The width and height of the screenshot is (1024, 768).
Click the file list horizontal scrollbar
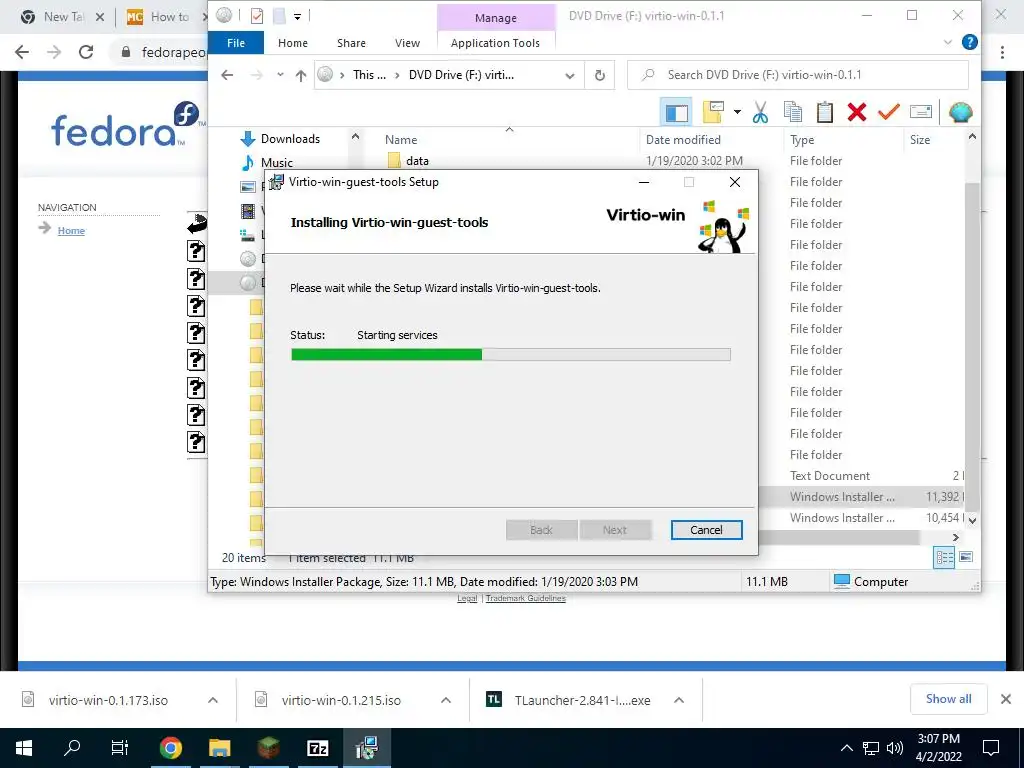(x=839, y=537)
